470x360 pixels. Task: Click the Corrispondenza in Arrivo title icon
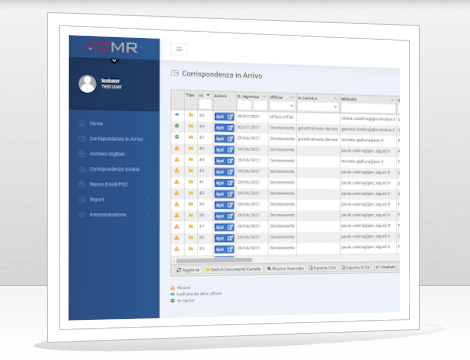coord(175,73)
